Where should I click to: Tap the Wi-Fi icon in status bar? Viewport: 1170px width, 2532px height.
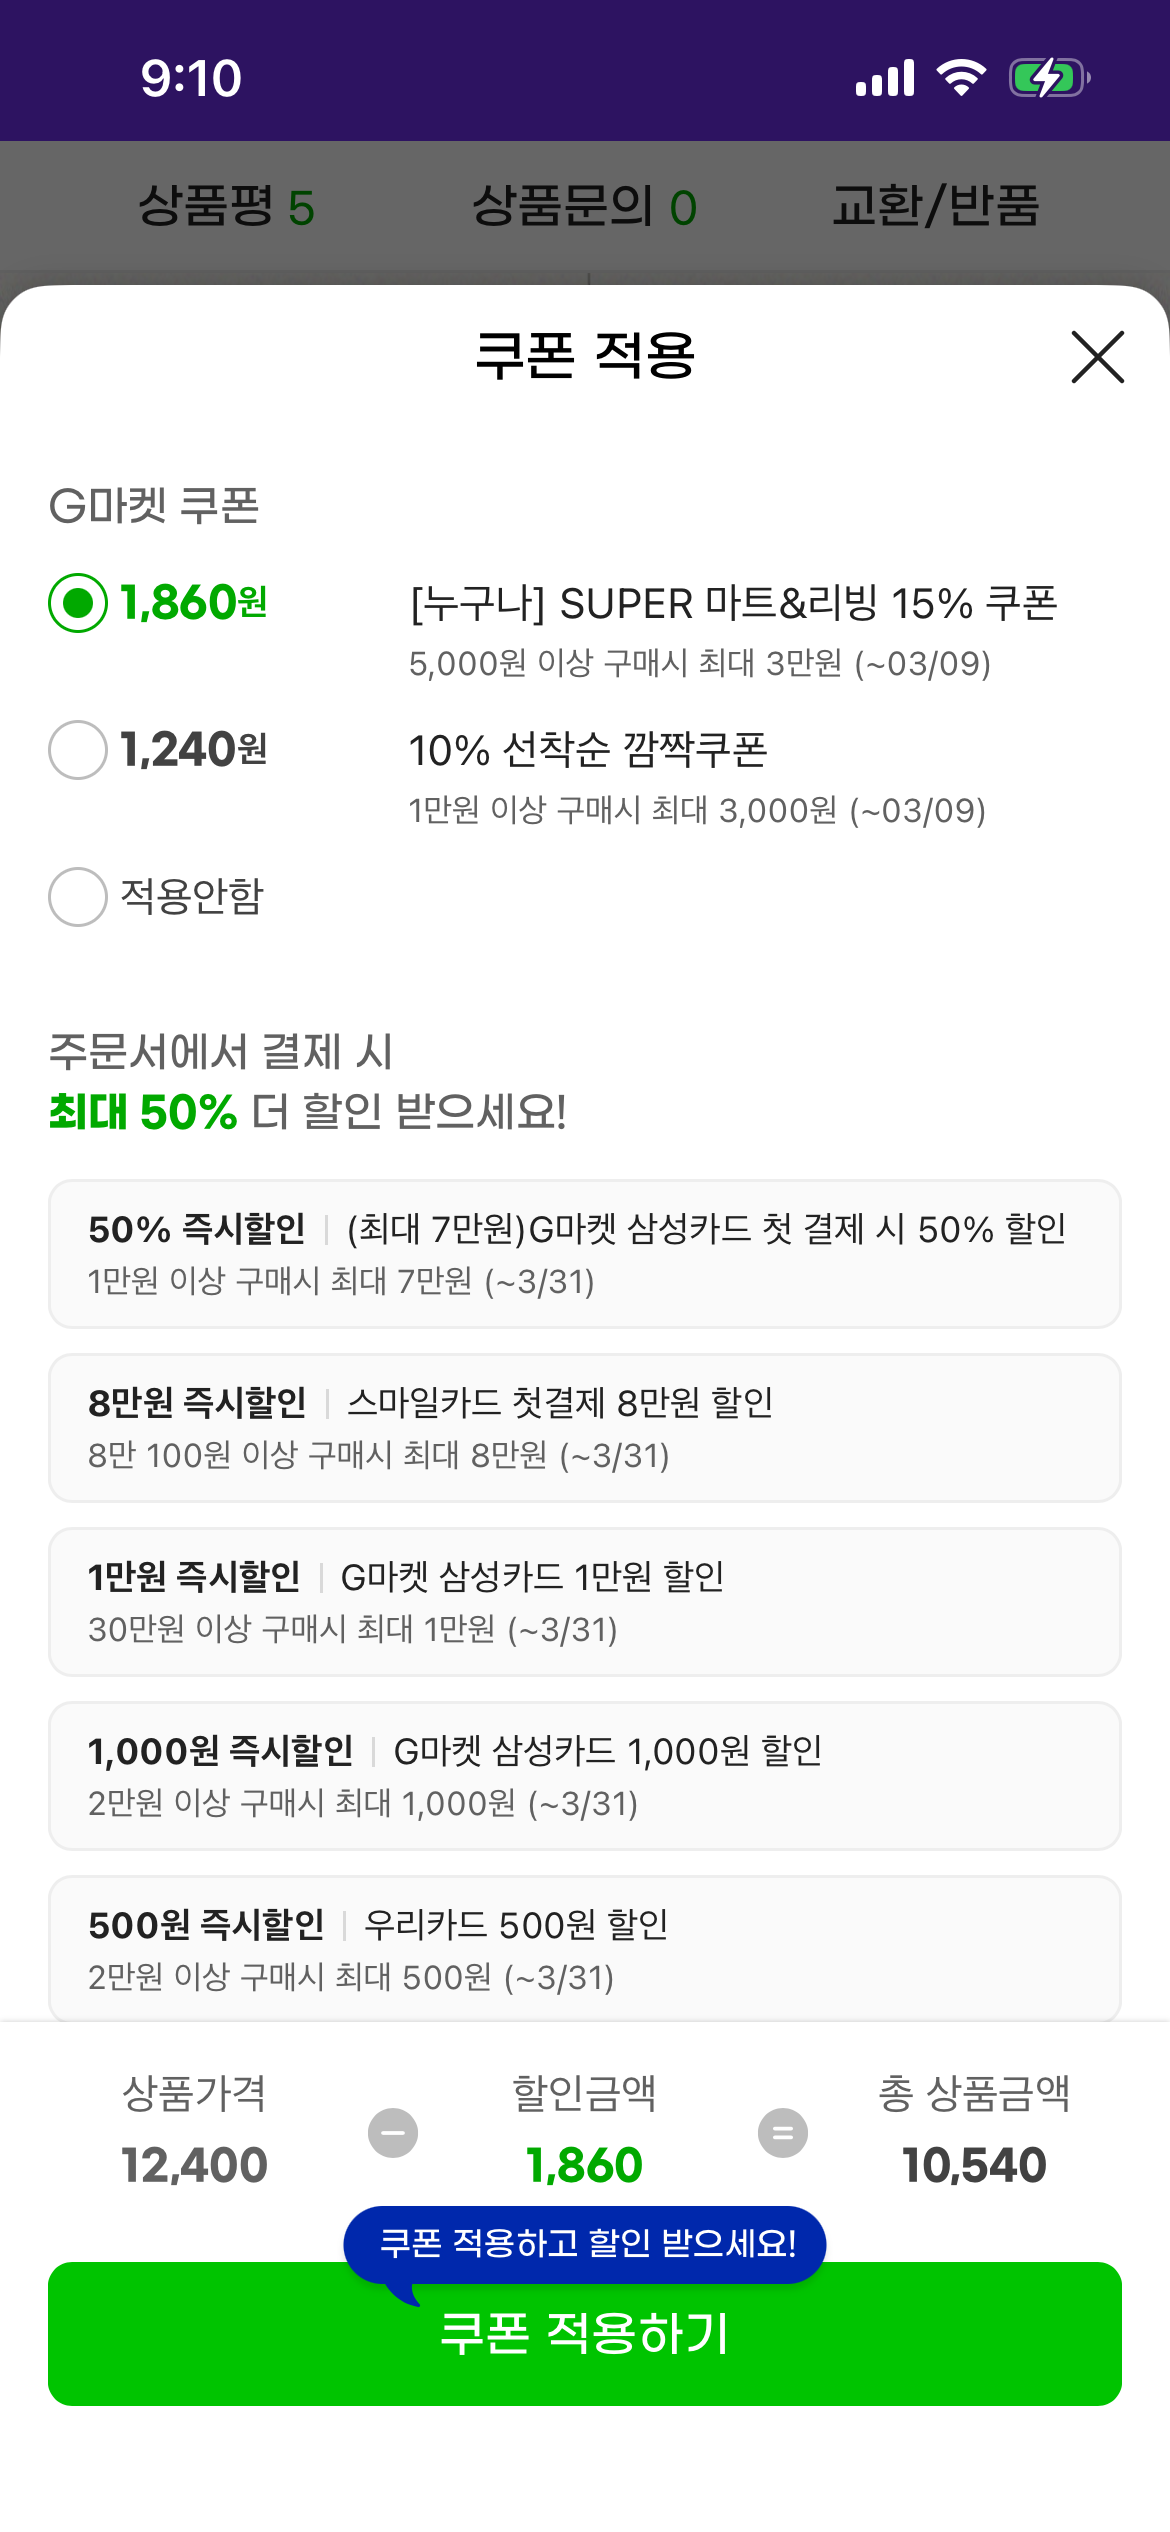coord(961,78)
